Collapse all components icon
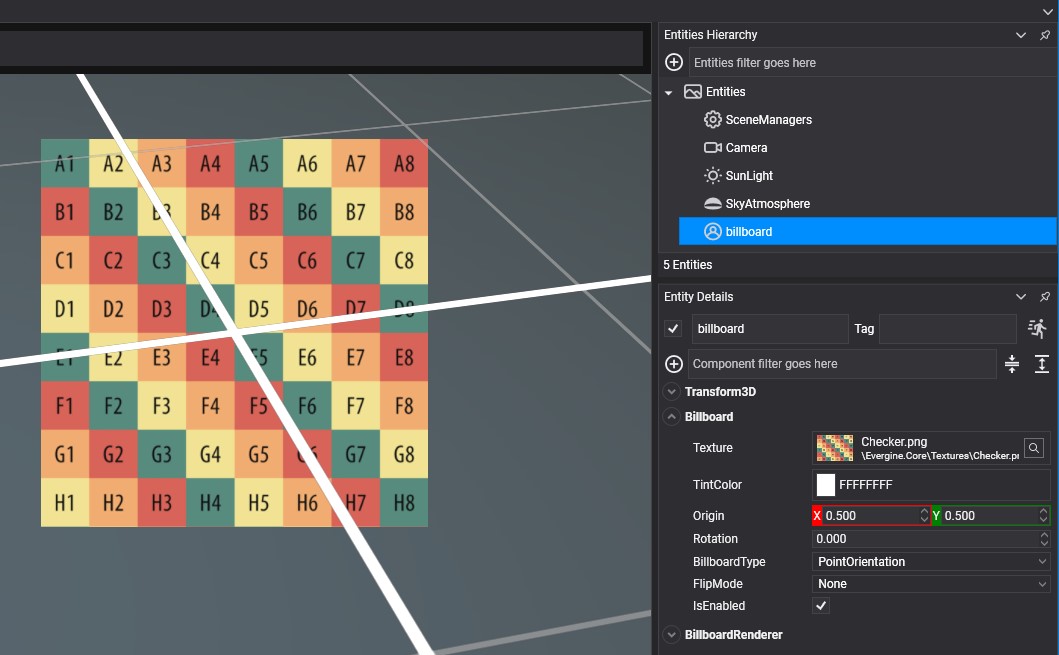 point(1012,364)
